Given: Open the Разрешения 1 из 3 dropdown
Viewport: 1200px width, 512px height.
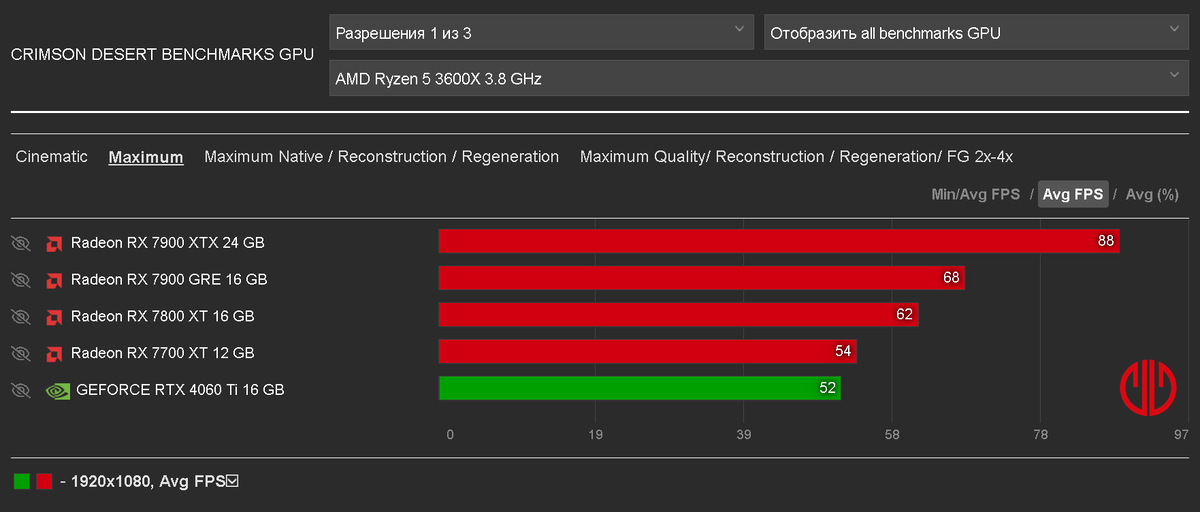Looking at the screenshot, I should (x=541, y=32).
